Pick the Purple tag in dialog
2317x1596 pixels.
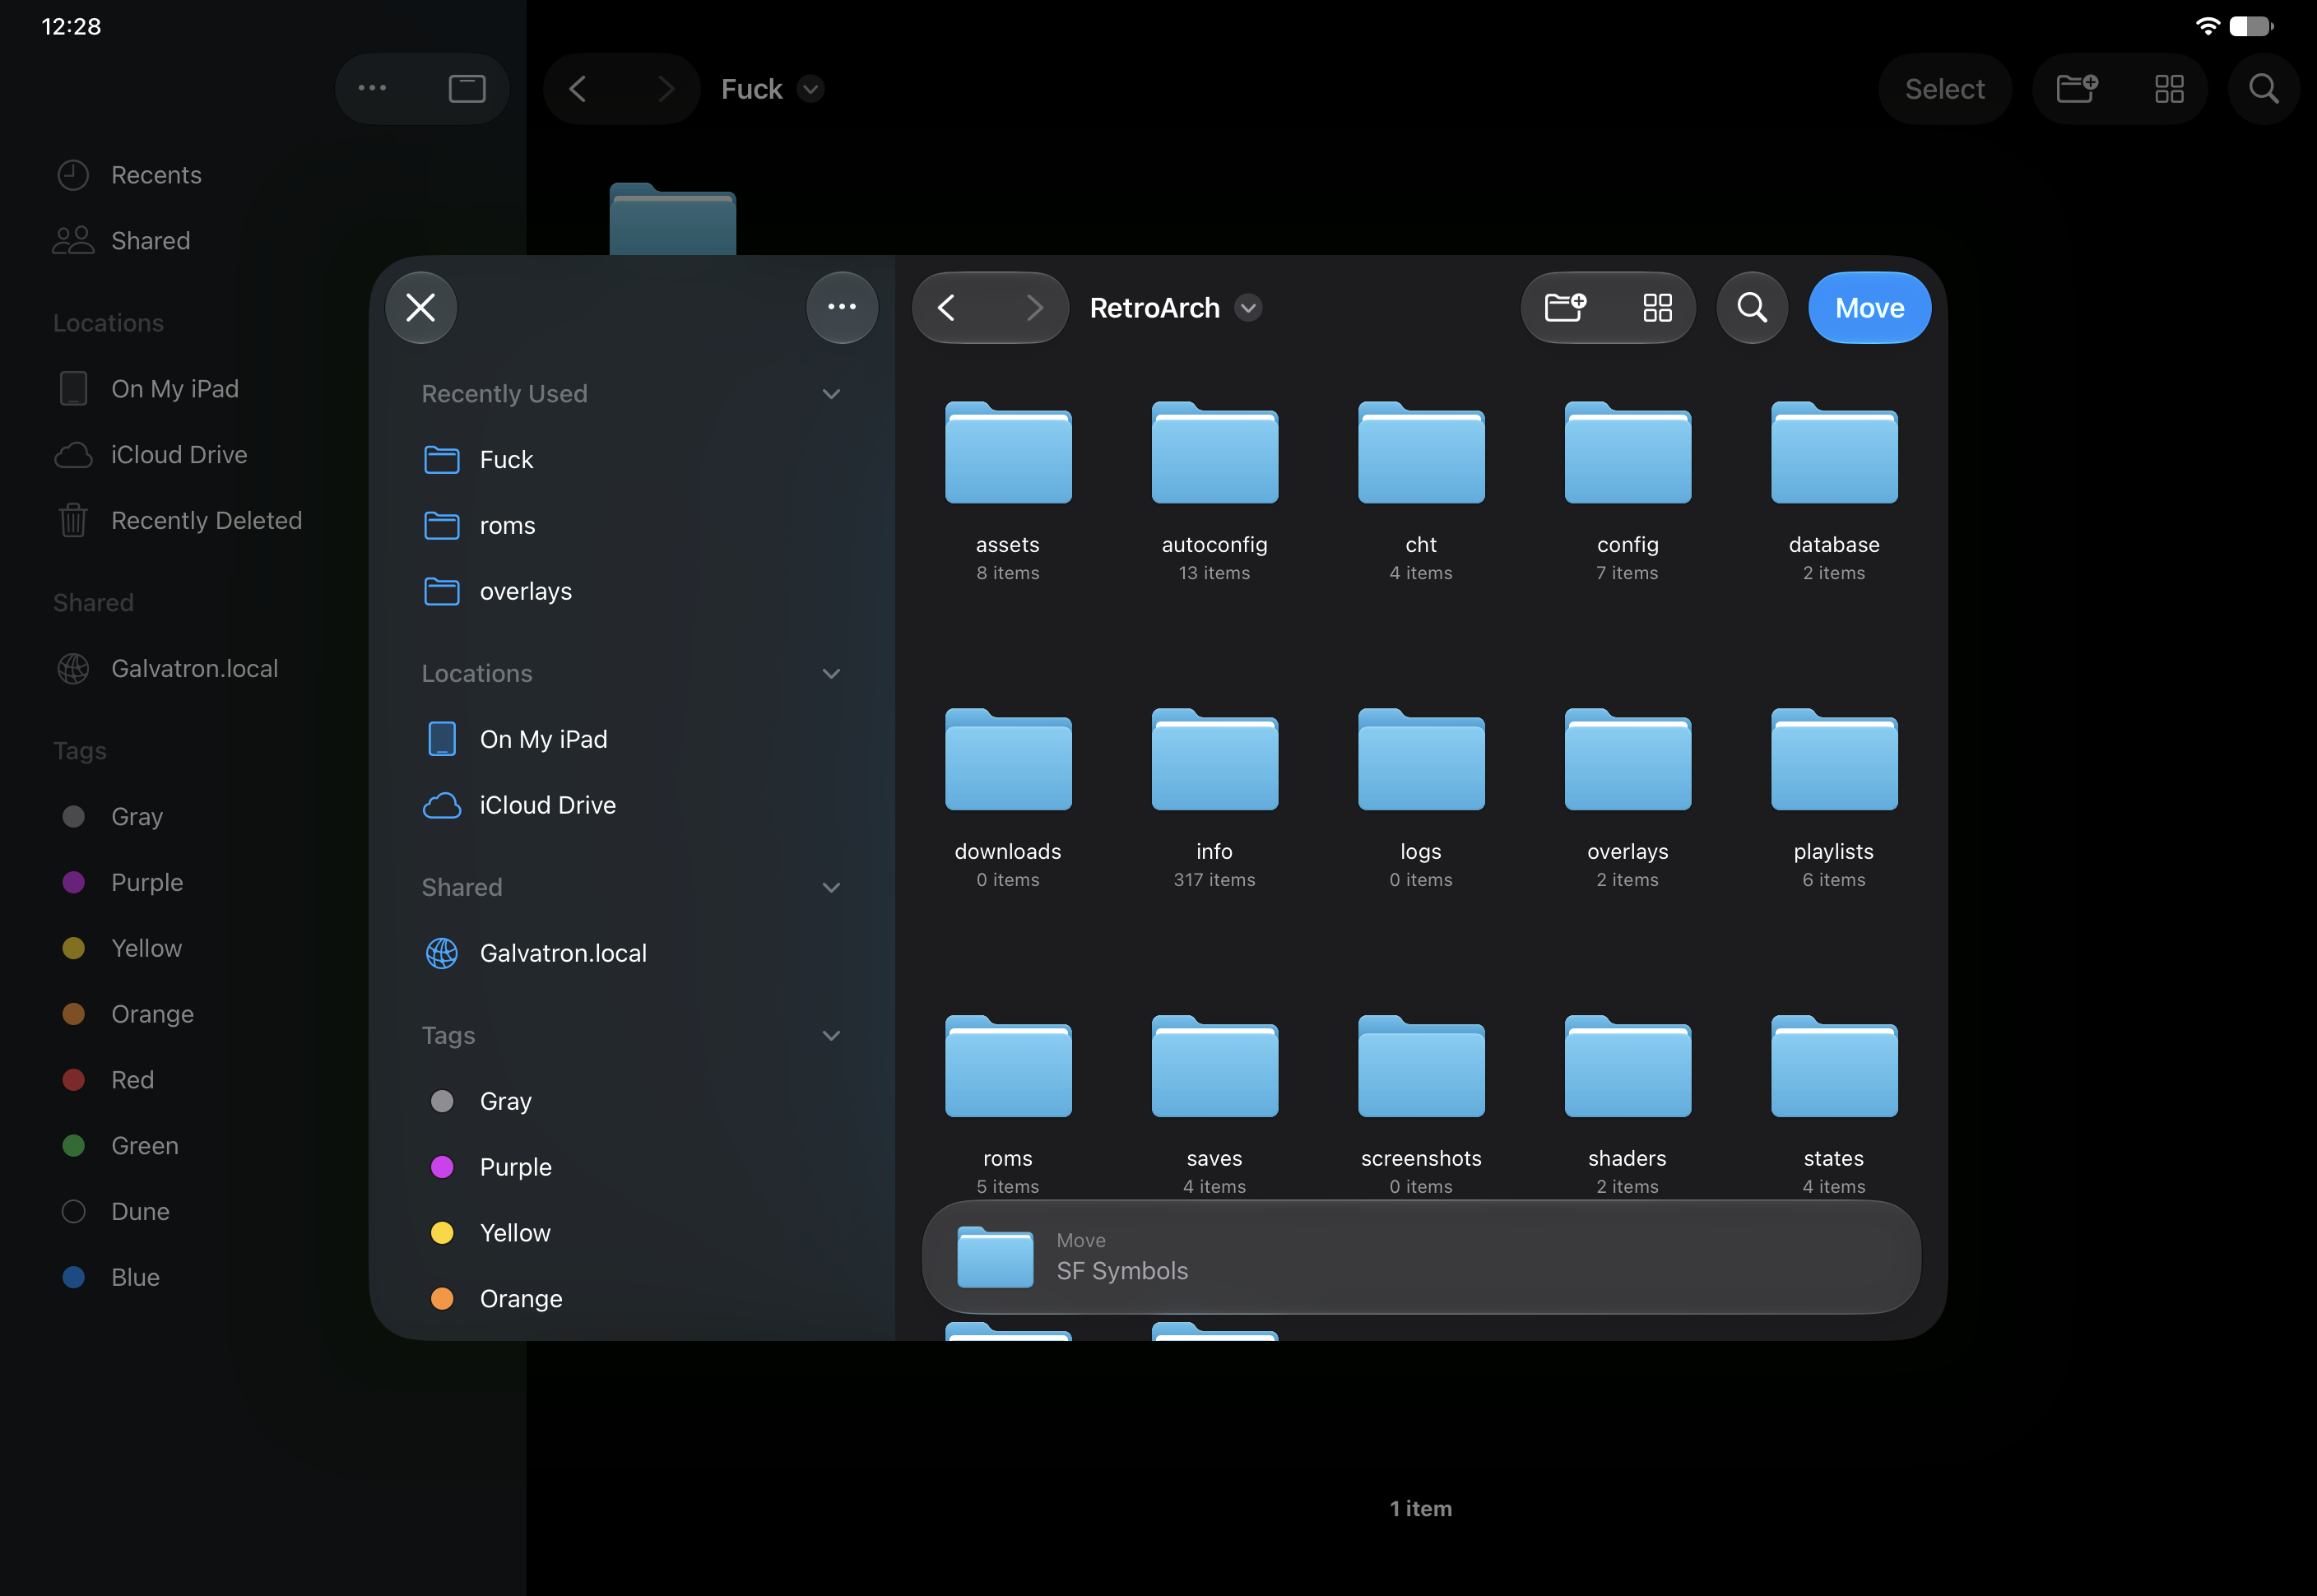(x=632, y=1168)
